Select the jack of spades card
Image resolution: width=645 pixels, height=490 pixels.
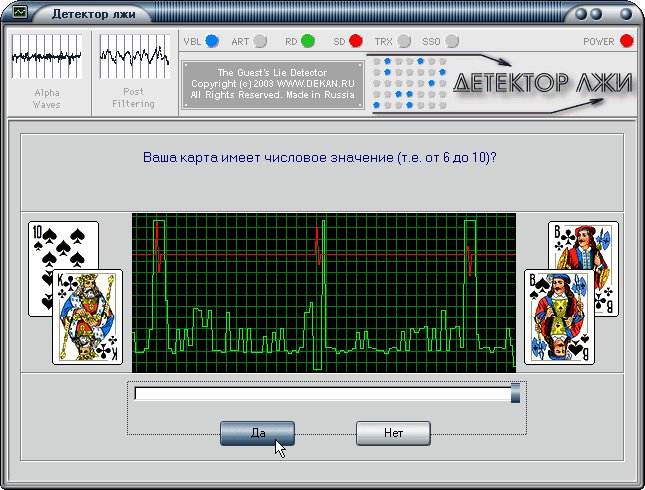[x=559, y=317]
